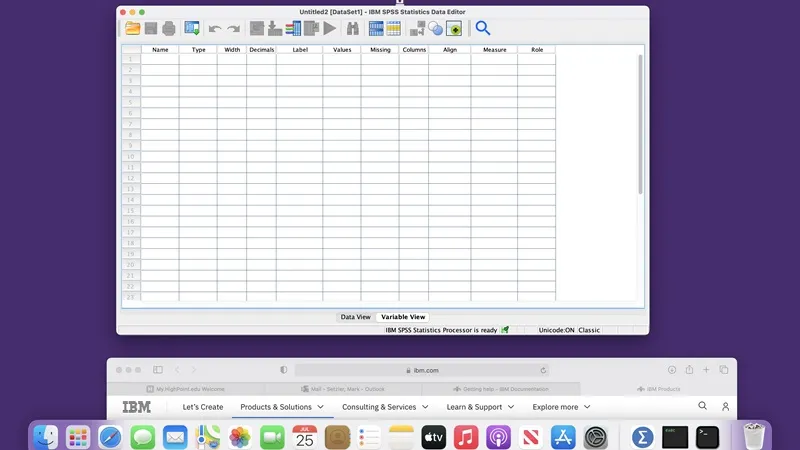Print using the SPSS printer icon
Viewport: 800px width, 450px height.
169,29
